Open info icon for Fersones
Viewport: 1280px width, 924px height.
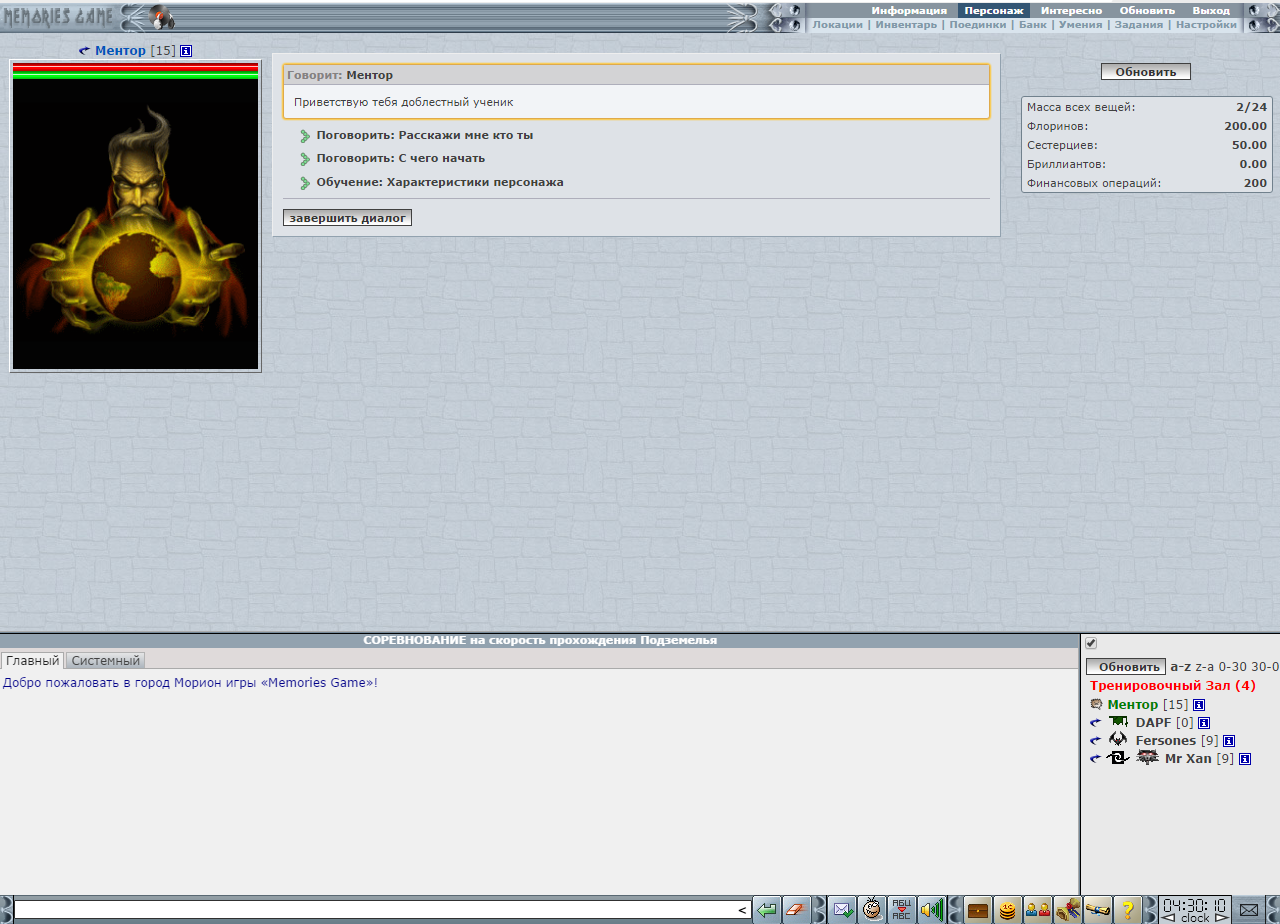(x=1229, y=741)
